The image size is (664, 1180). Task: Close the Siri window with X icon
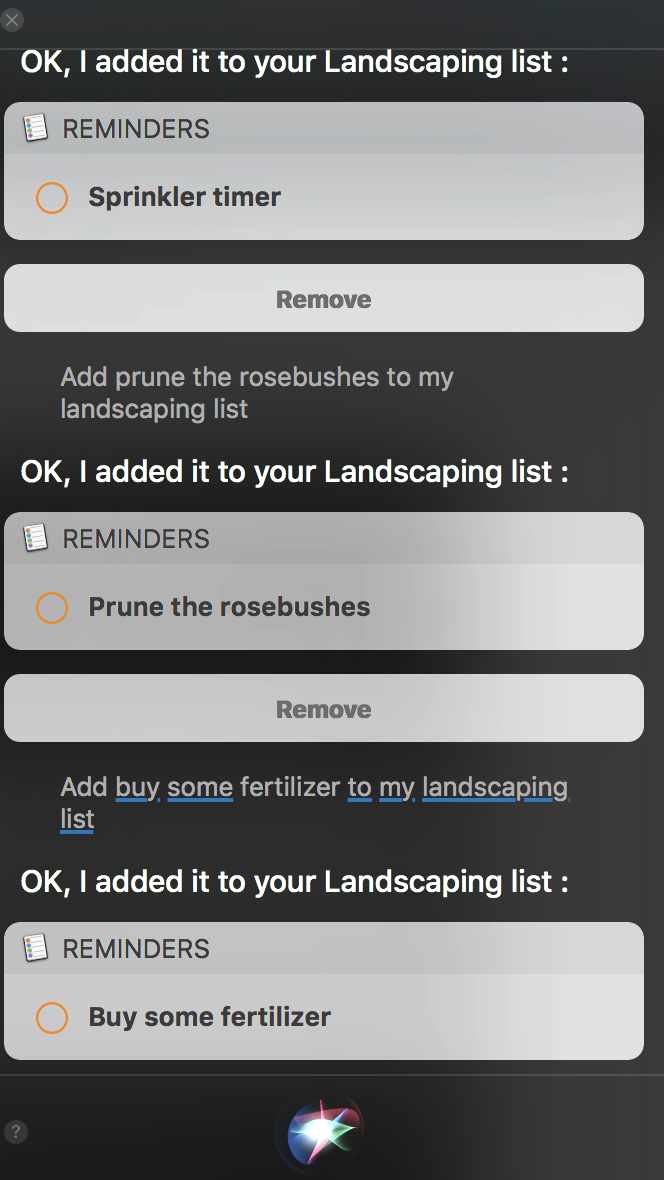click(x=12, y=20)
